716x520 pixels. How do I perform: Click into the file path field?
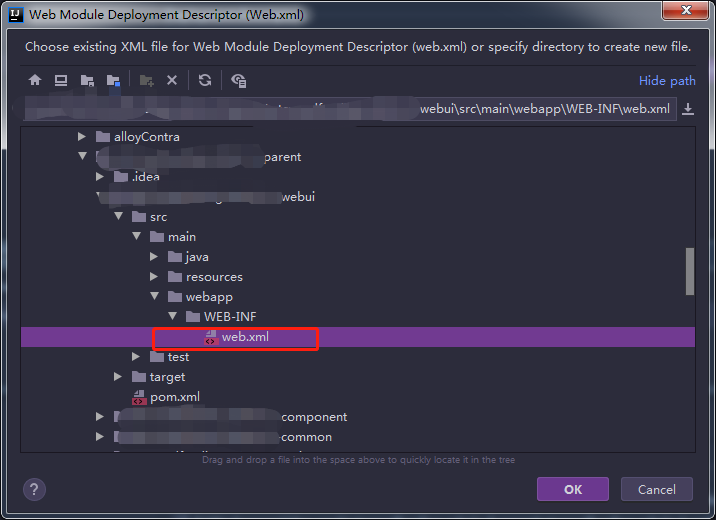[349, 109]
